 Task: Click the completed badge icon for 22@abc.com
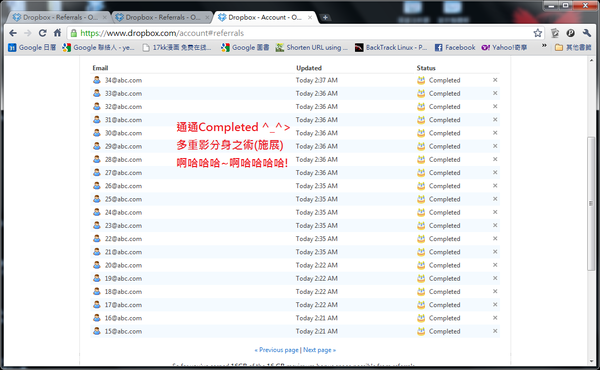tap(421, 238)
